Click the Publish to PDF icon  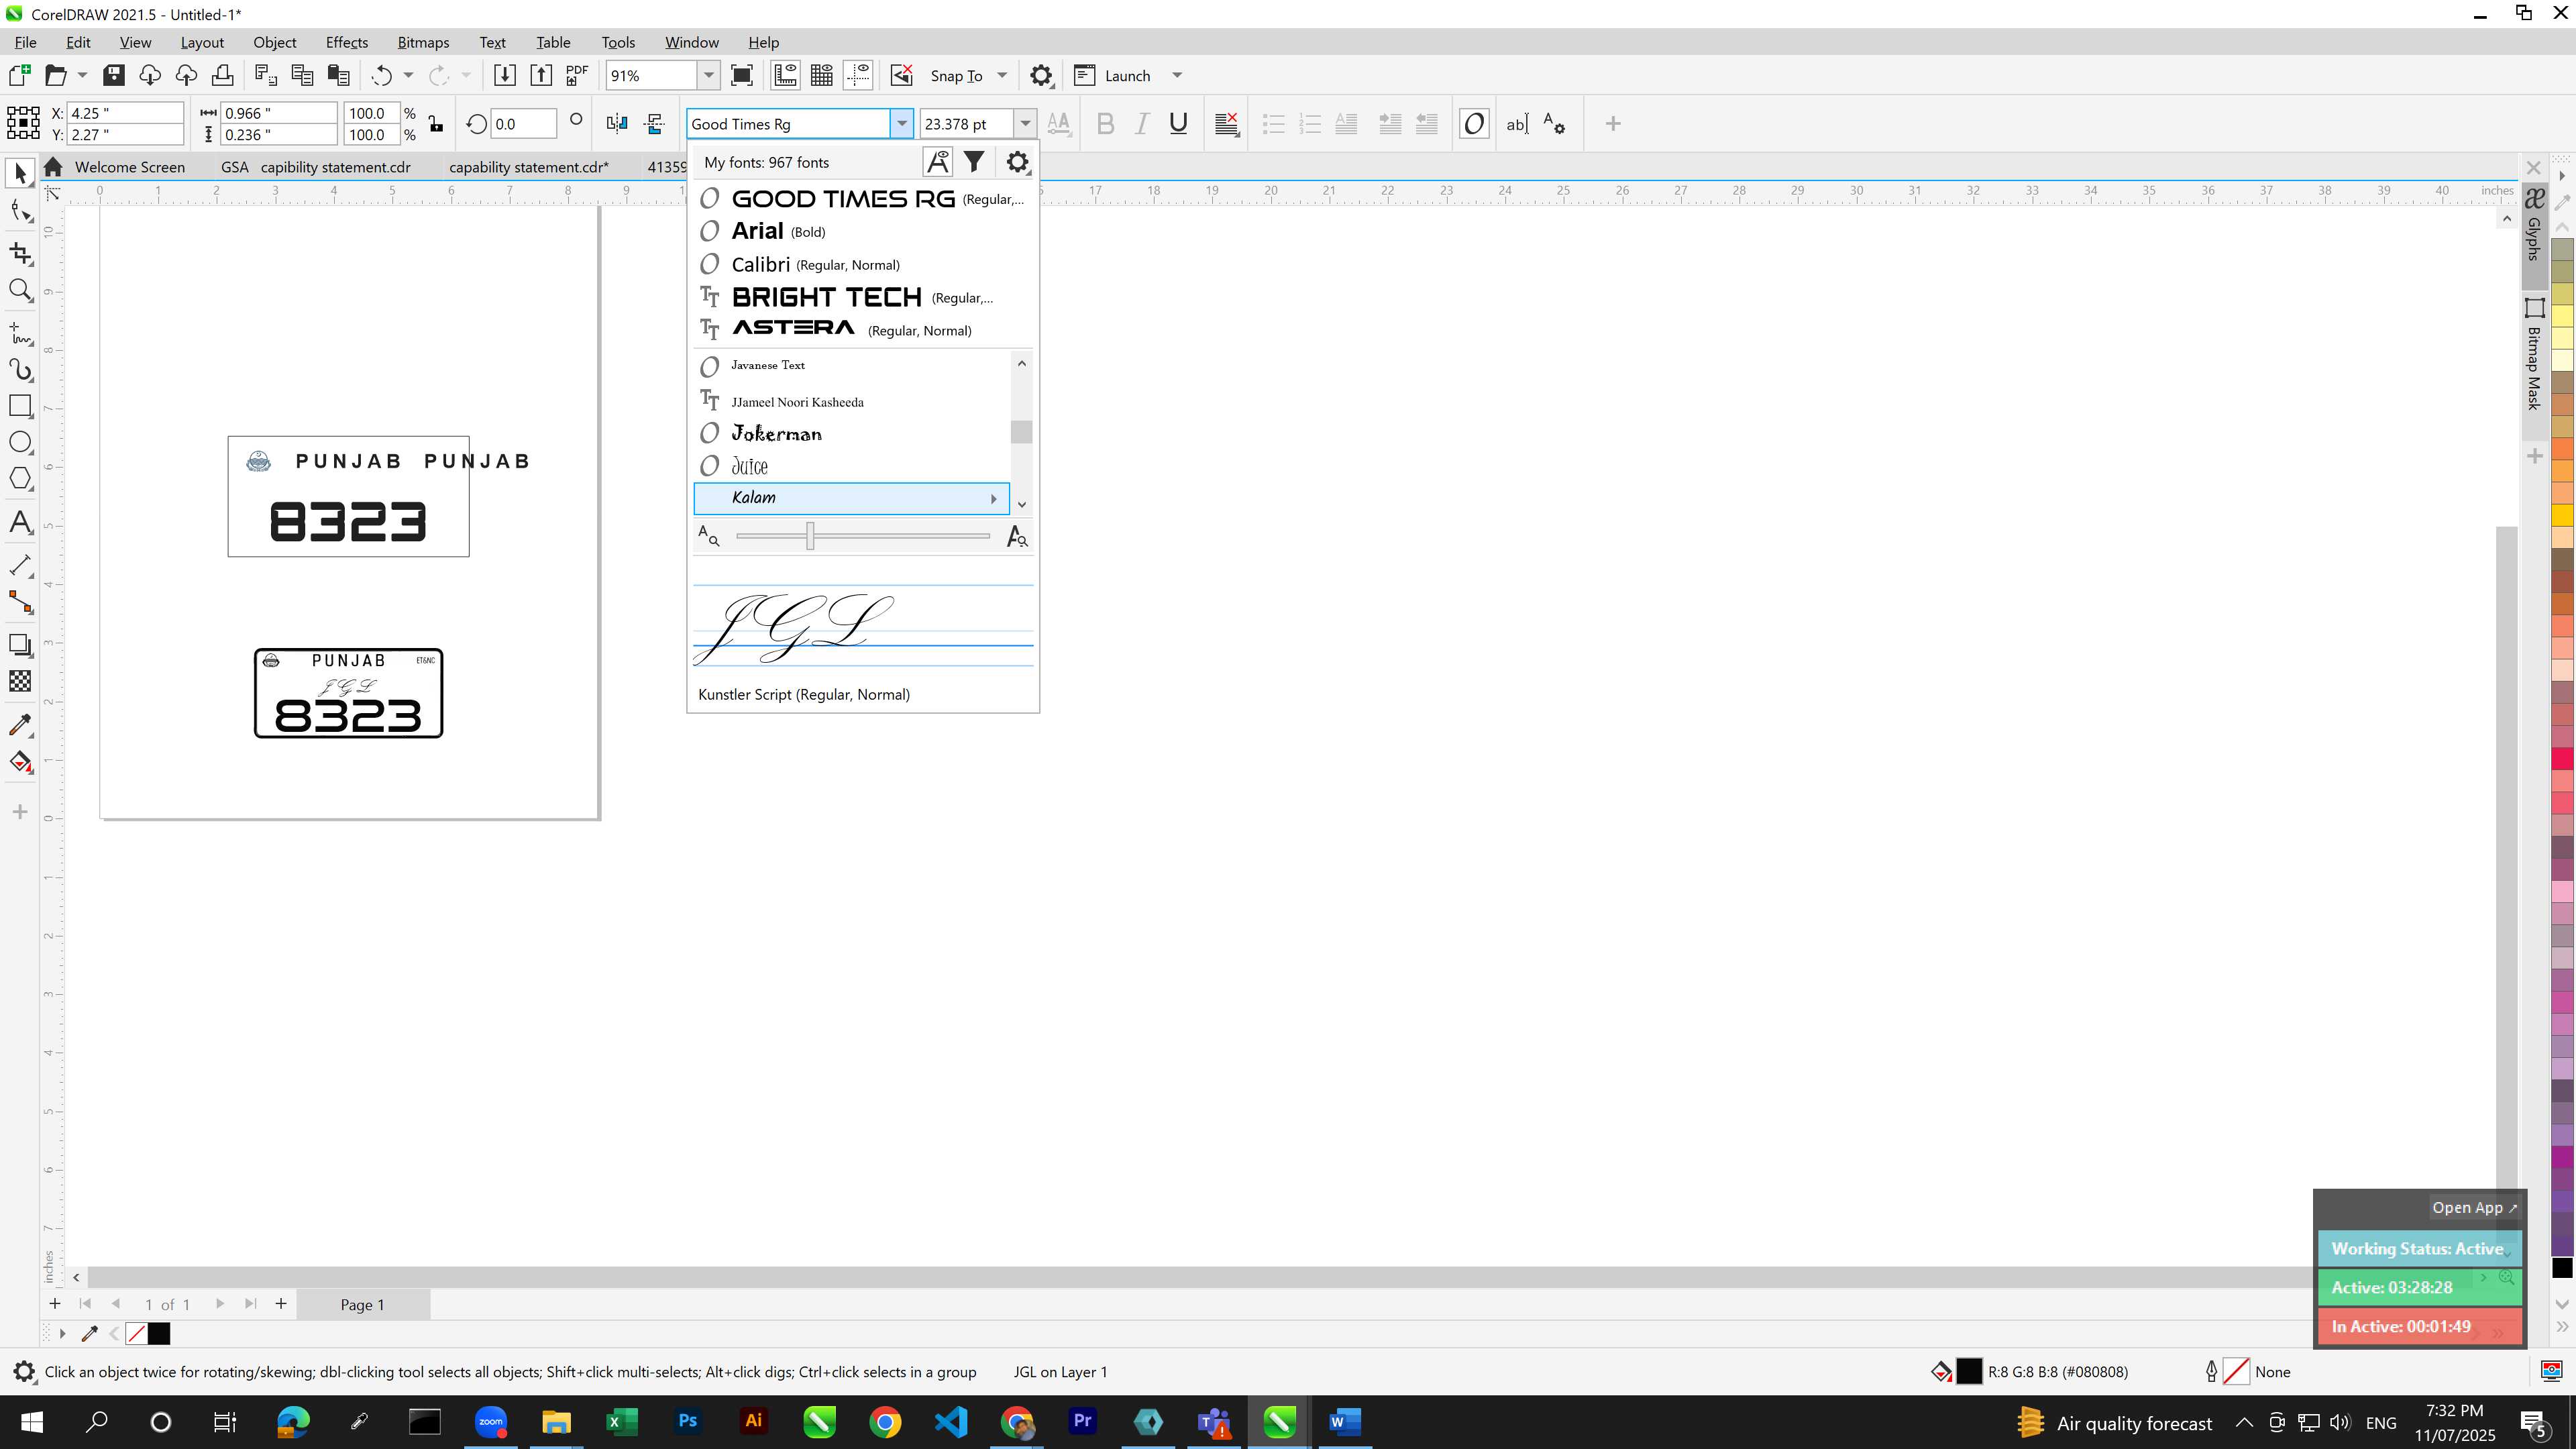click(577, 75)
